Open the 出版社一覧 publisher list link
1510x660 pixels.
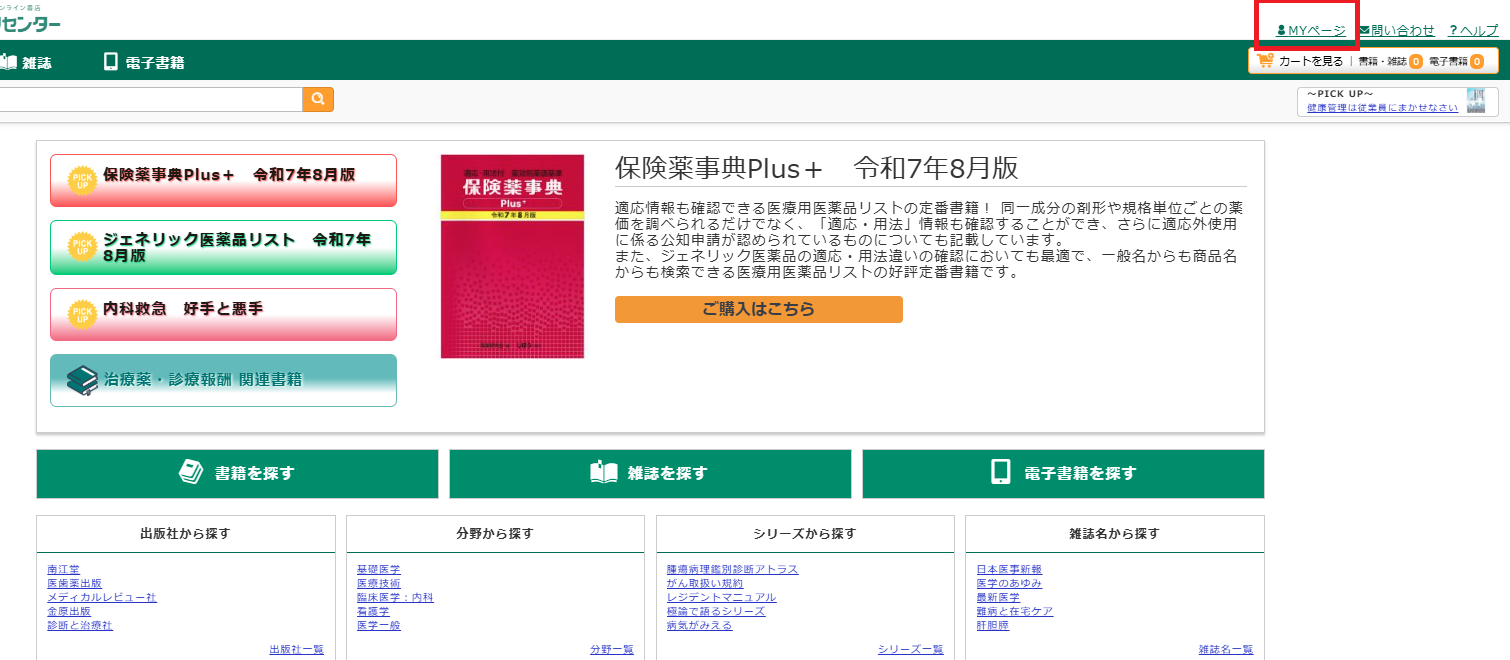tap(296, 649)
